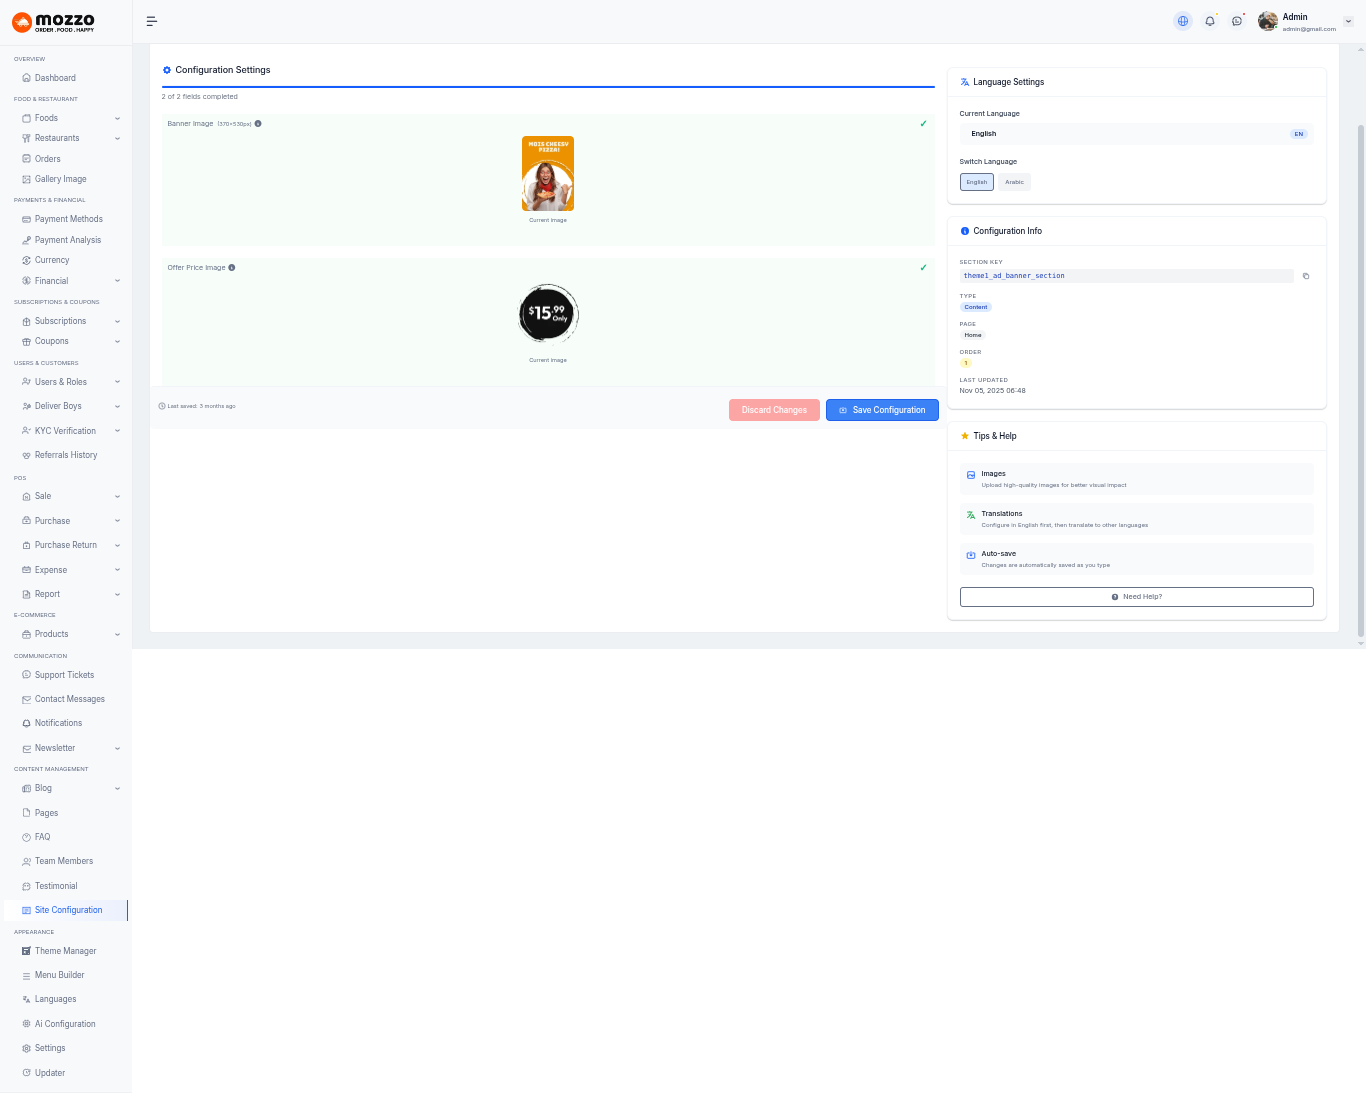Click info icon beside Banner Image label
The width and height of the screenshot is (1366, 1093).
point(258,124)
